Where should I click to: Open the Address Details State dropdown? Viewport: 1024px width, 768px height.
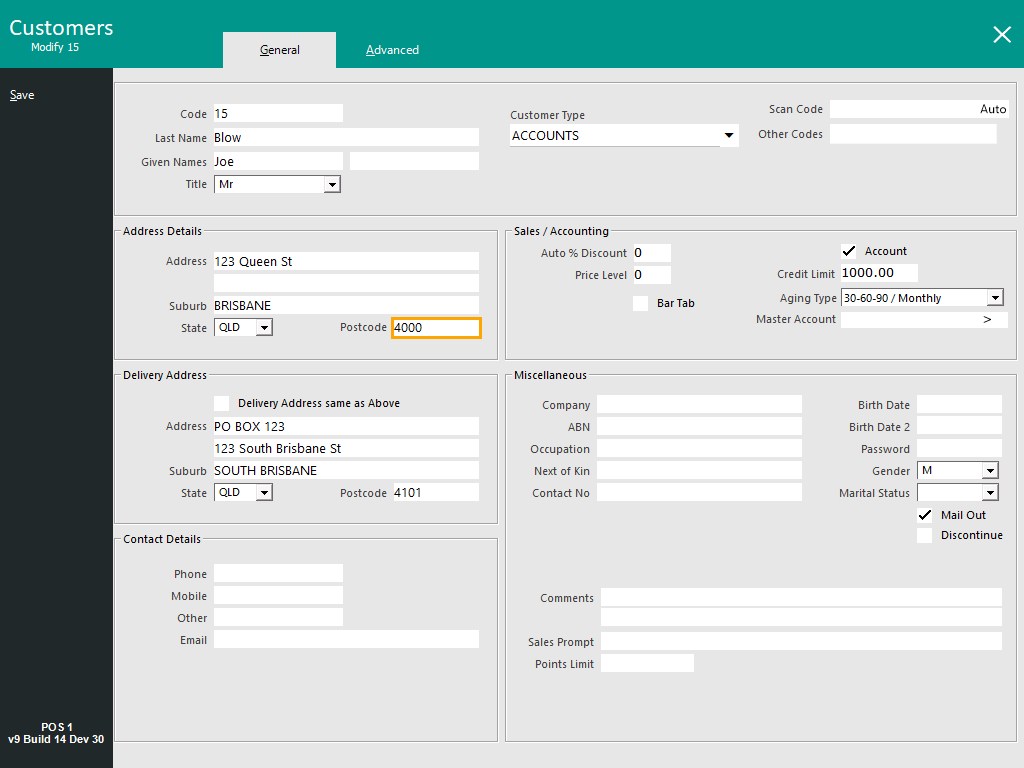264,328
